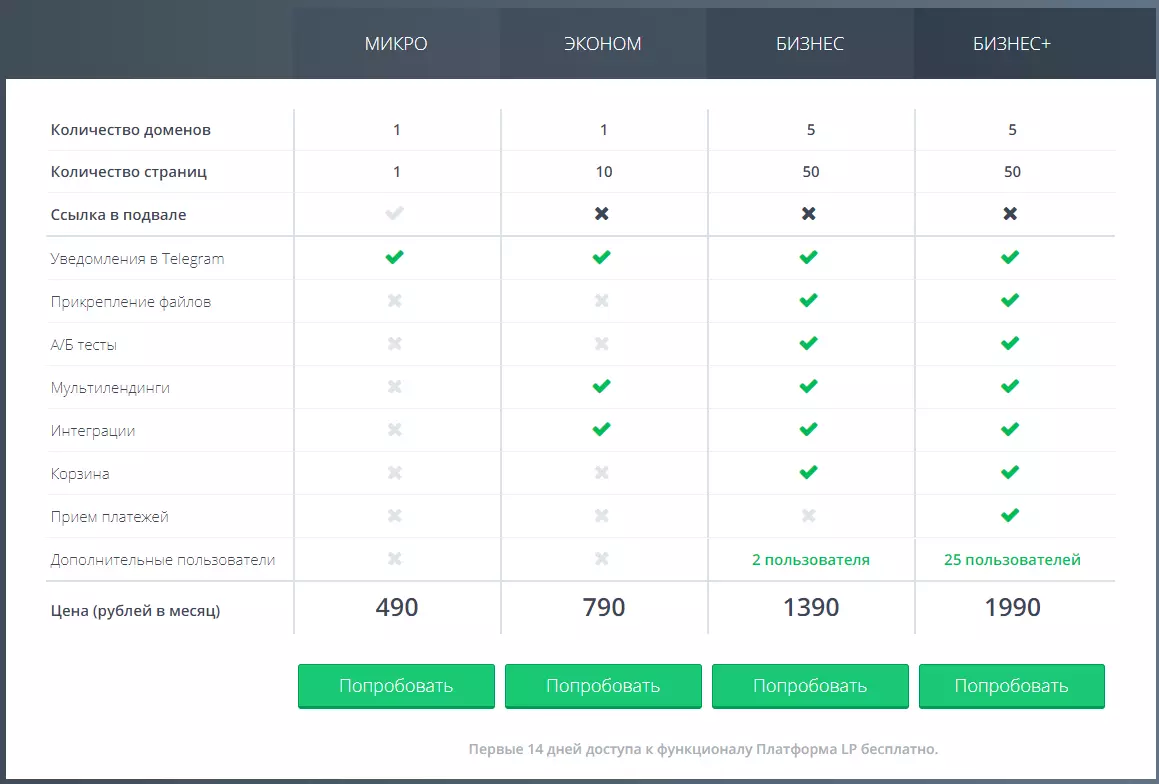Click the 'Первые 14 дней' free trial note
This screenshot has height=784, width=1159.
(703, 749)
